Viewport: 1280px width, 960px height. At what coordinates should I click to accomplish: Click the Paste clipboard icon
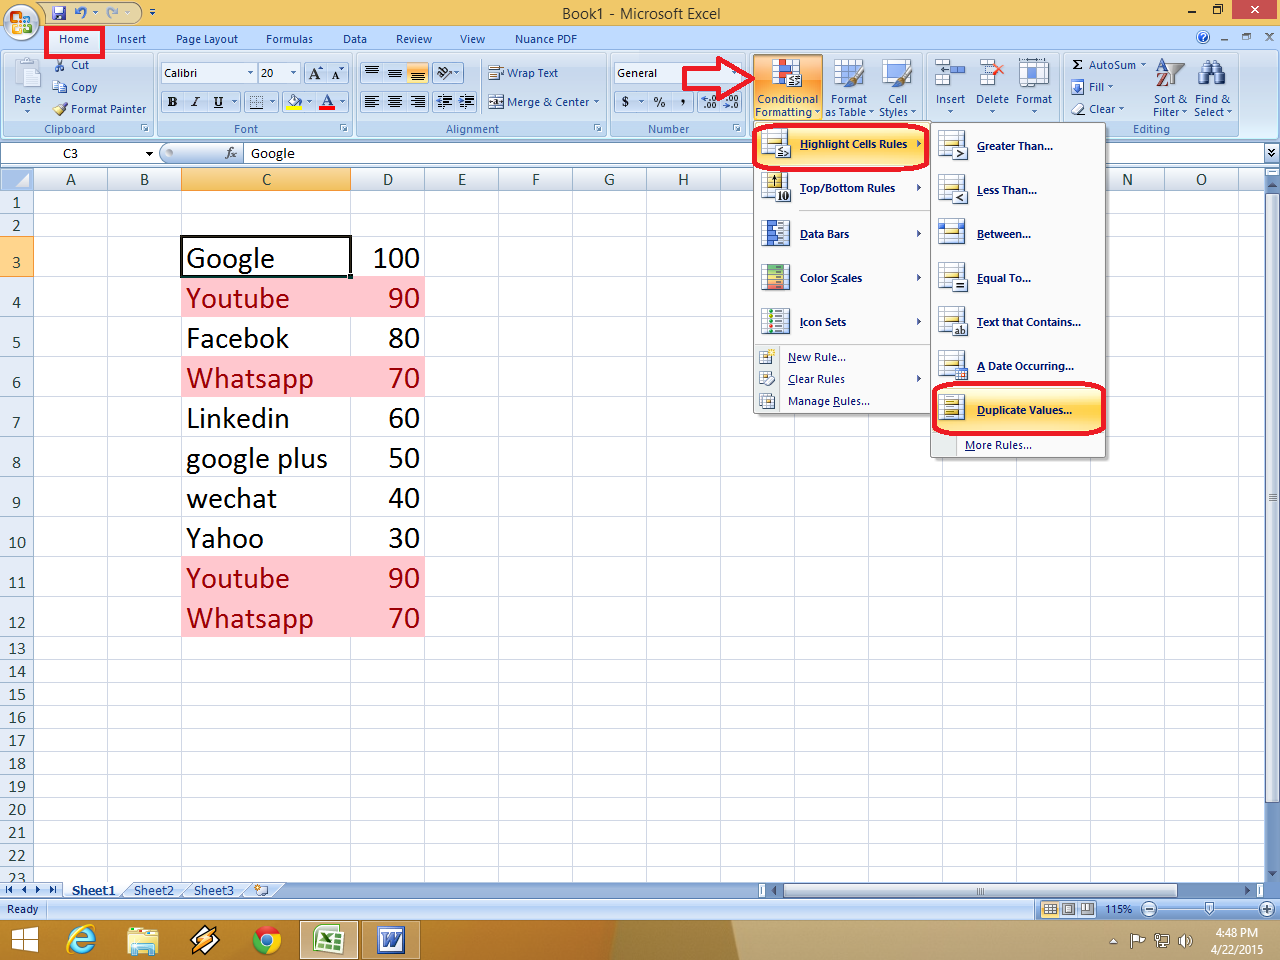27,75
